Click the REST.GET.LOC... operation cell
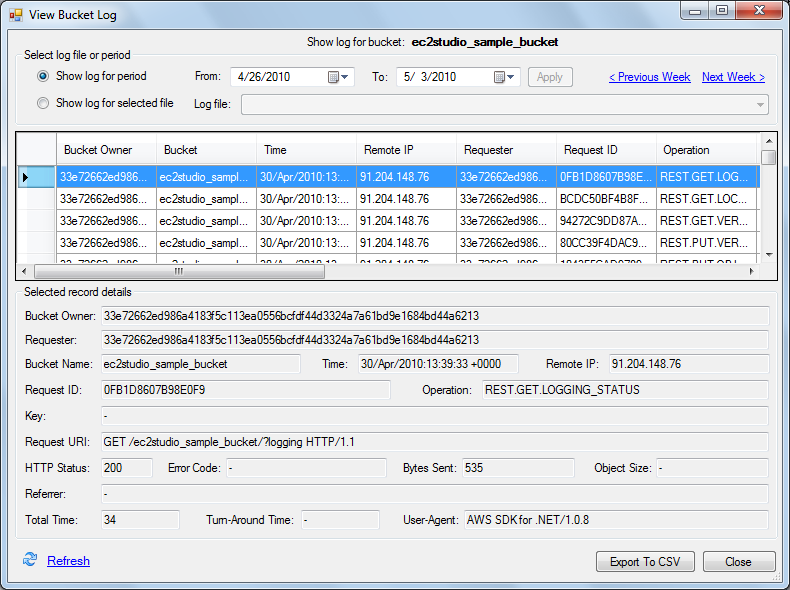790x590 pixels. click(x=707, y=199)
